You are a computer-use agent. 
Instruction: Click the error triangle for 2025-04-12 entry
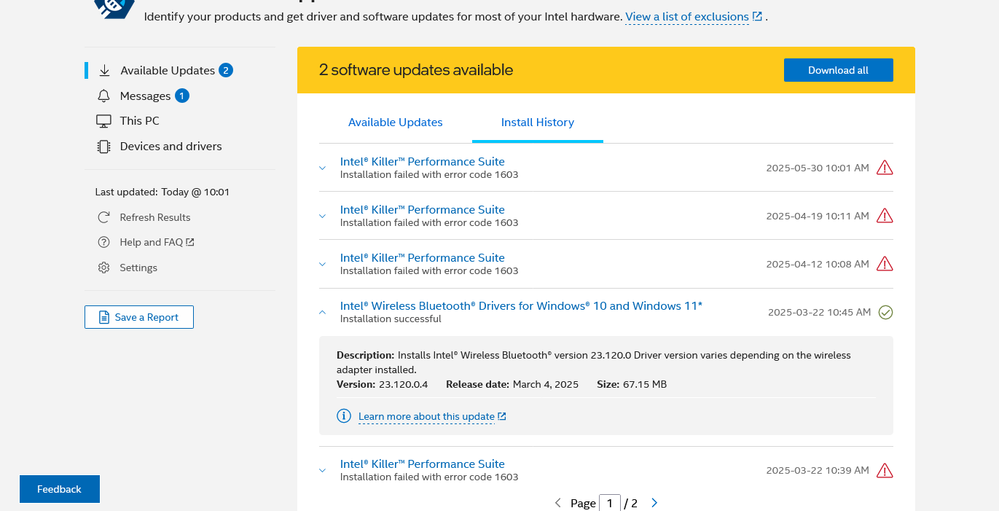[884, 264]
